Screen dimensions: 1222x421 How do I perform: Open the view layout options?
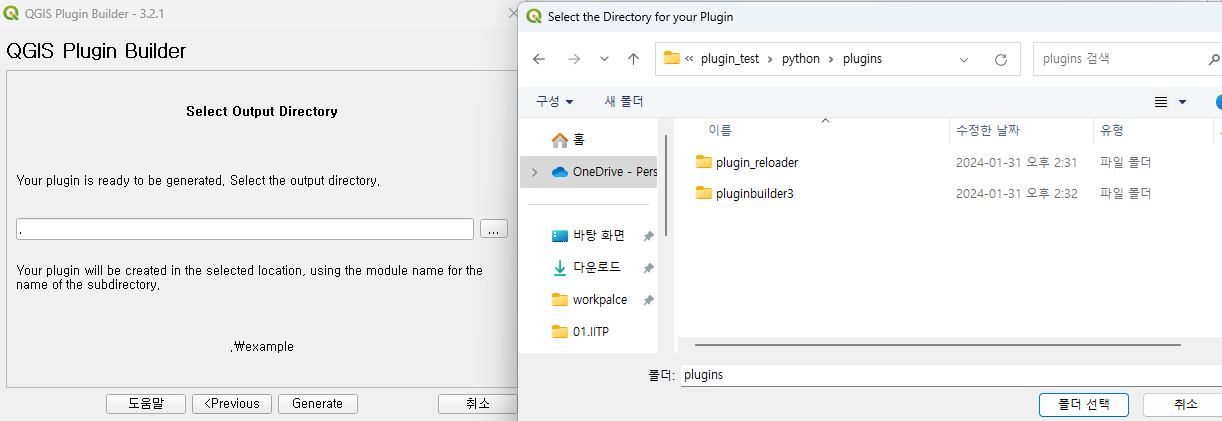1161,102
